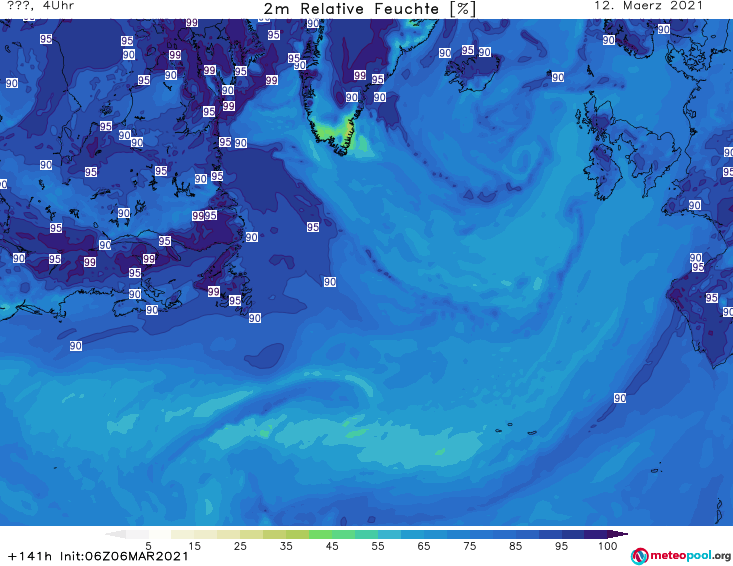Click the '25' value on the color scale
Image resolution: width=733 pixels, height=566 pixels.
click(x=240, y=546)
